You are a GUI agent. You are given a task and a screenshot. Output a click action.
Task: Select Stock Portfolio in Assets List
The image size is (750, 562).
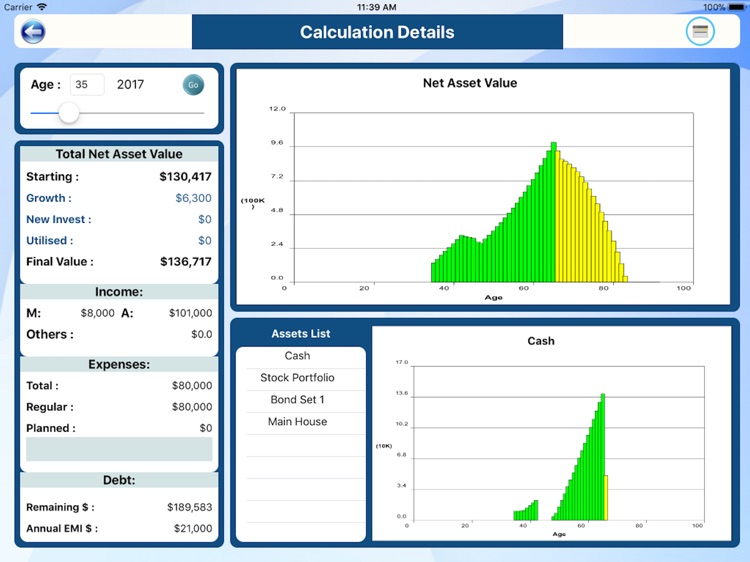tap(298, 378)
